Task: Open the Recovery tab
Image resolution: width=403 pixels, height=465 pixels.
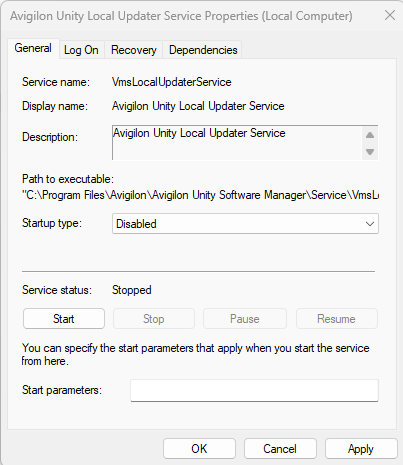Action: 134,50
